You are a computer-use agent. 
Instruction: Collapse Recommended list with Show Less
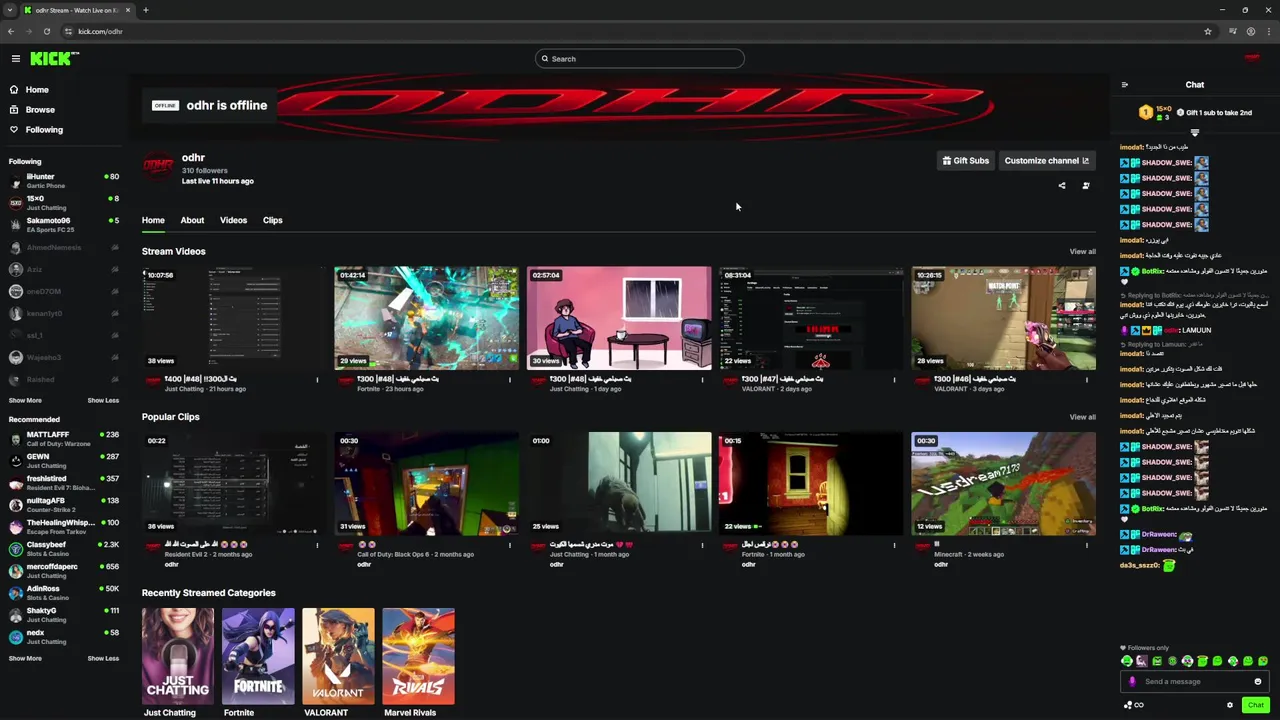point(103,658)
